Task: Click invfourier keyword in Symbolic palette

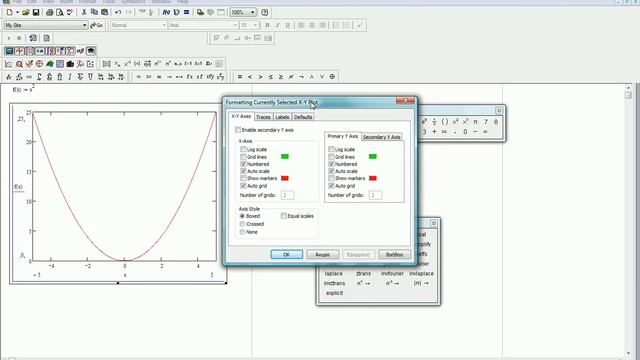Action: coord(392,273)
